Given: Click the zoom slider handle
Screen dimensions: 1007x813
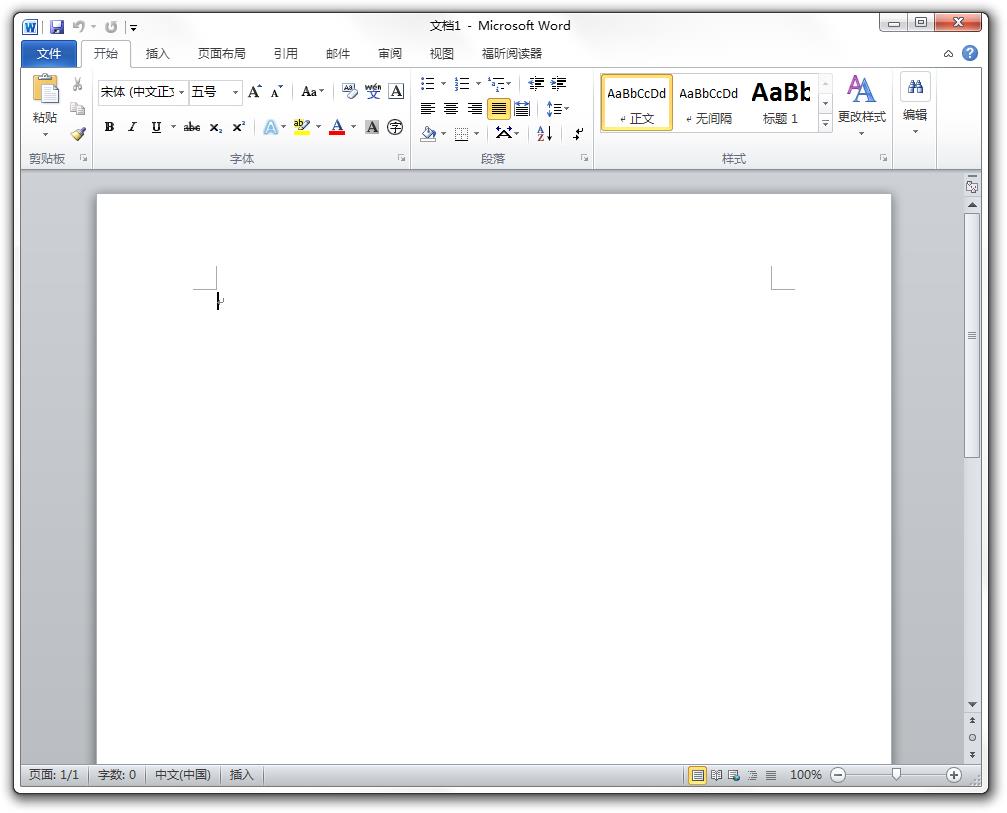Looking at the screenshot, I should [x=896, y=775].
